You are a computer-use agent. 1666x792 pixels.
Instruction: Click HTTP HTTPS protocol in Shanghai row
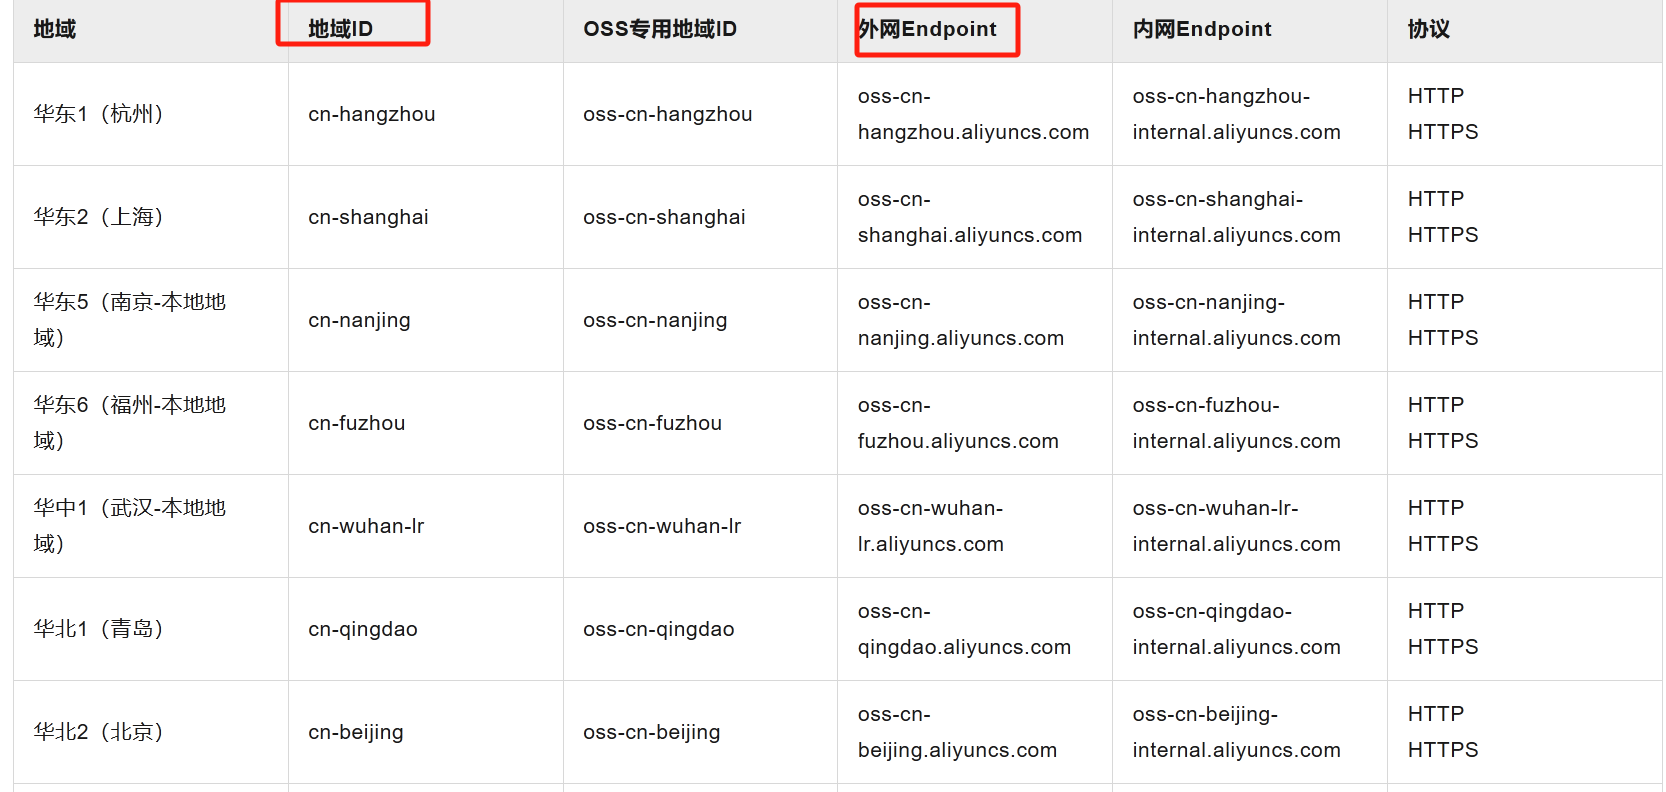click(x=1443, y=217)
